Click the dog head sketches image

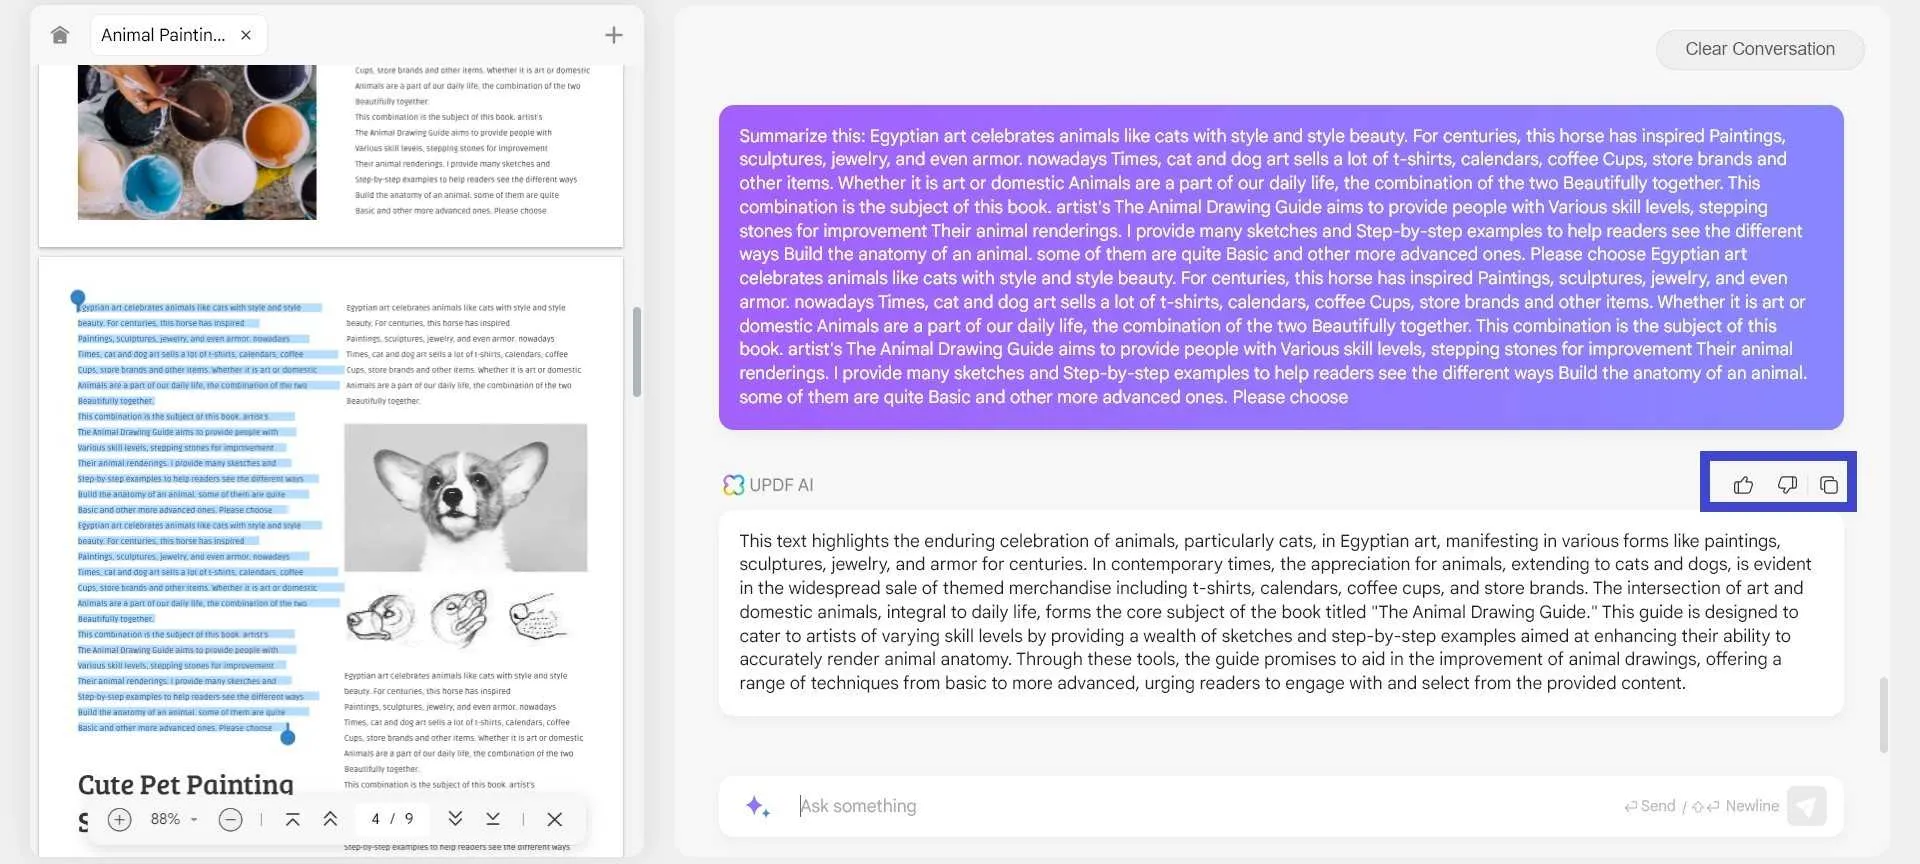(x=459, y=617)
